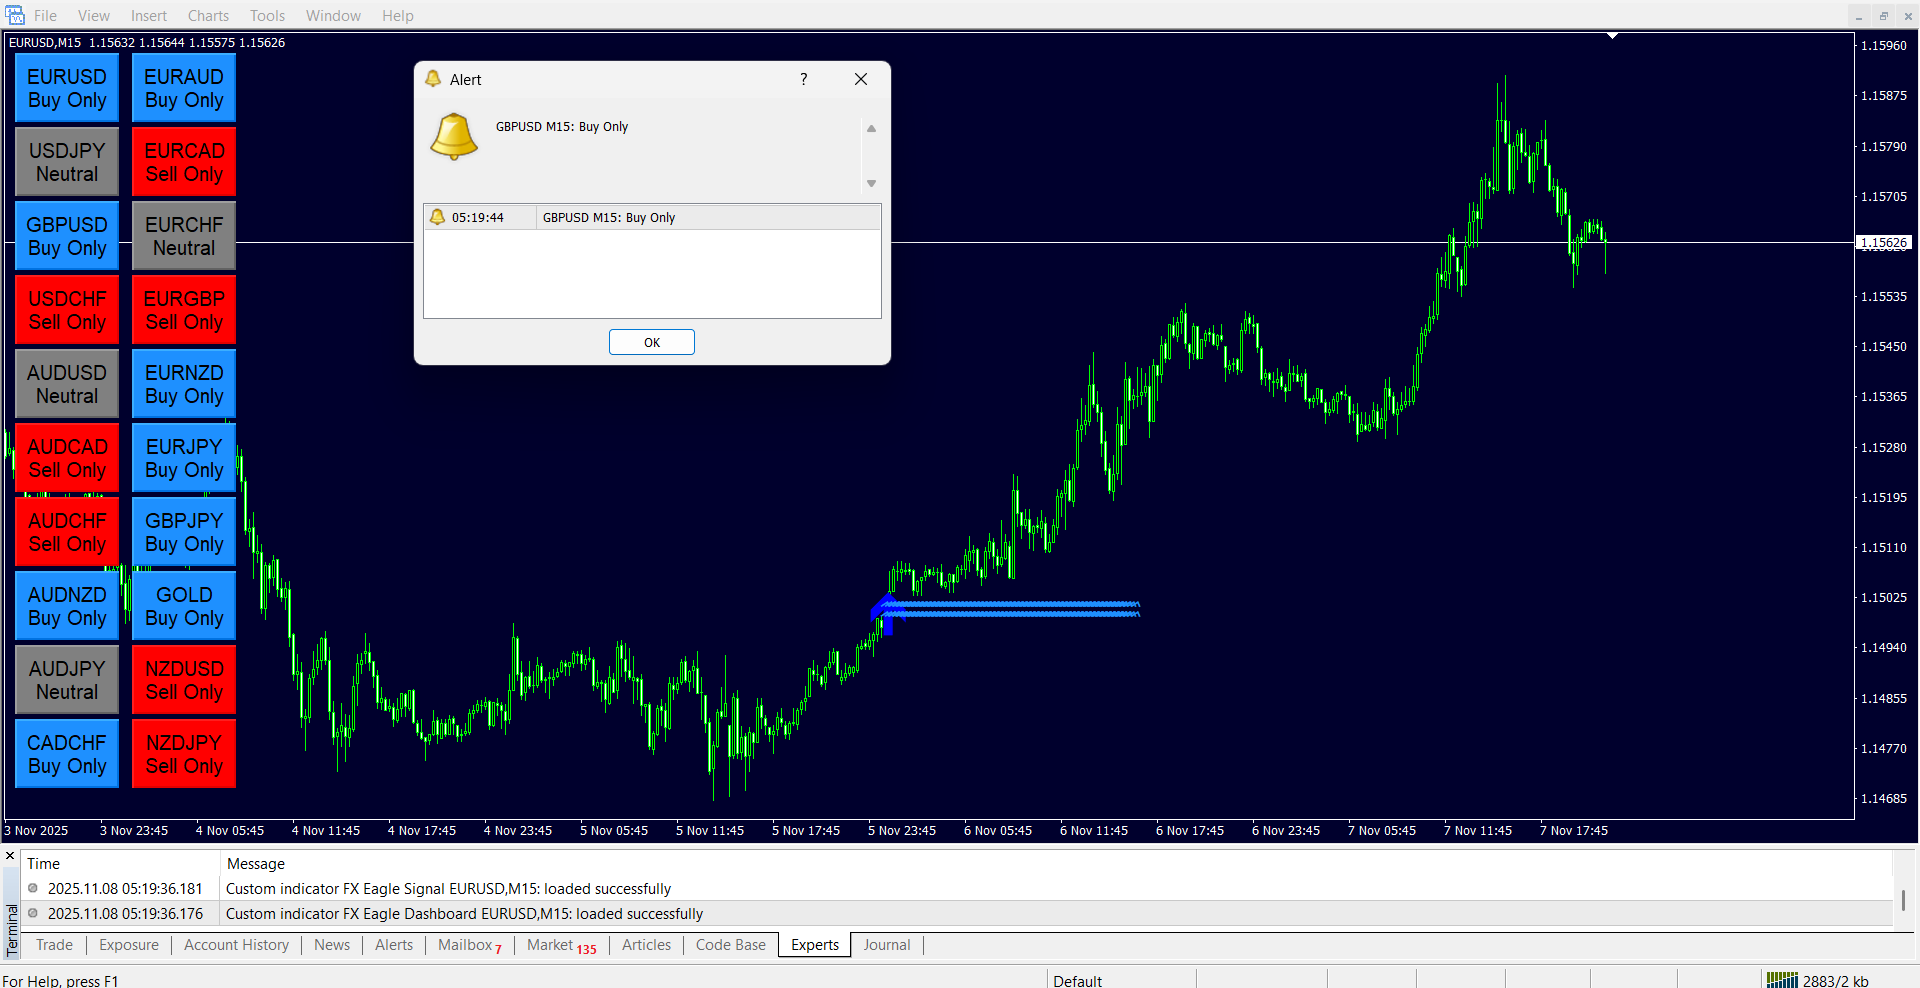Open the Tools menu
Screen dimensions: 1920x988
267,15
